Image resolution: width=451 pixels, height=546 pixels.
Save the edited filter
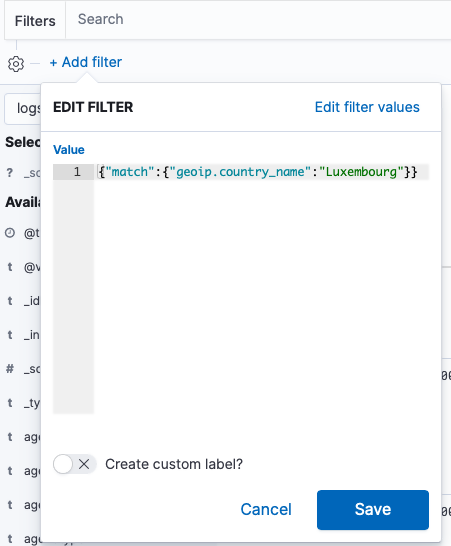coord(373,510)
